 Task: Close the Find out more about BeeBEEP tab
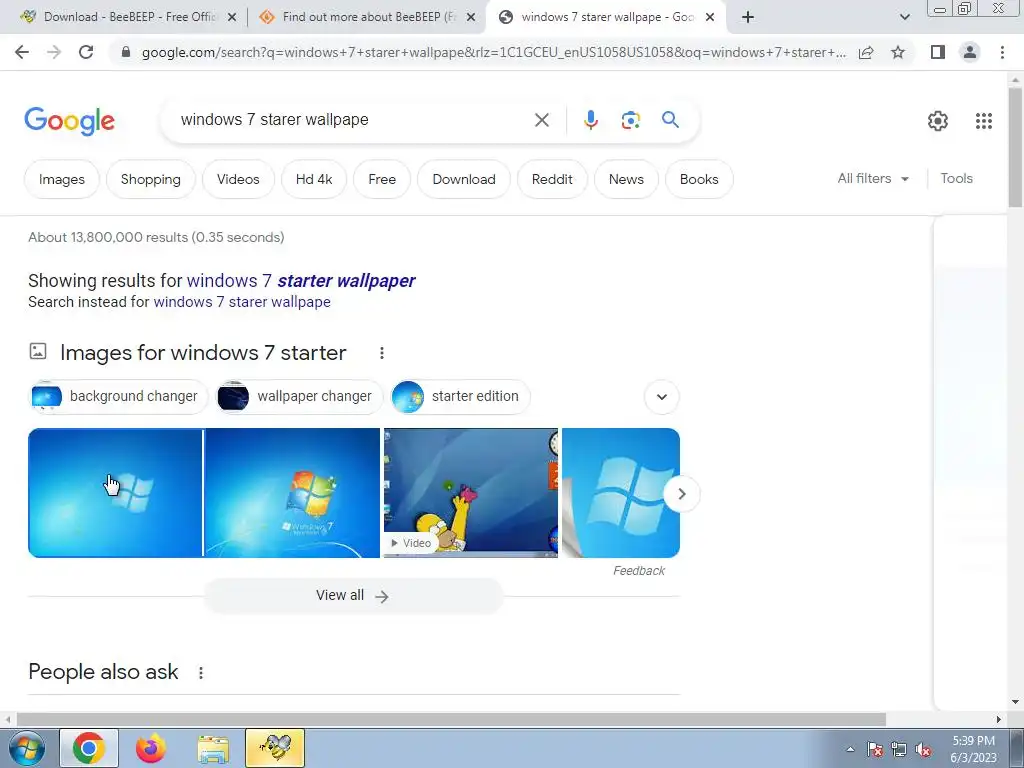click(470, 18)
